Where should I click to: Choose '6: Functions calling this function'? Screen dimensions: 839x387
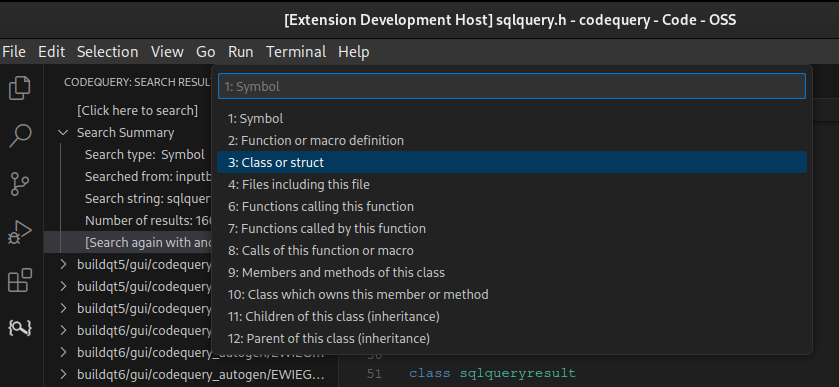512,206
